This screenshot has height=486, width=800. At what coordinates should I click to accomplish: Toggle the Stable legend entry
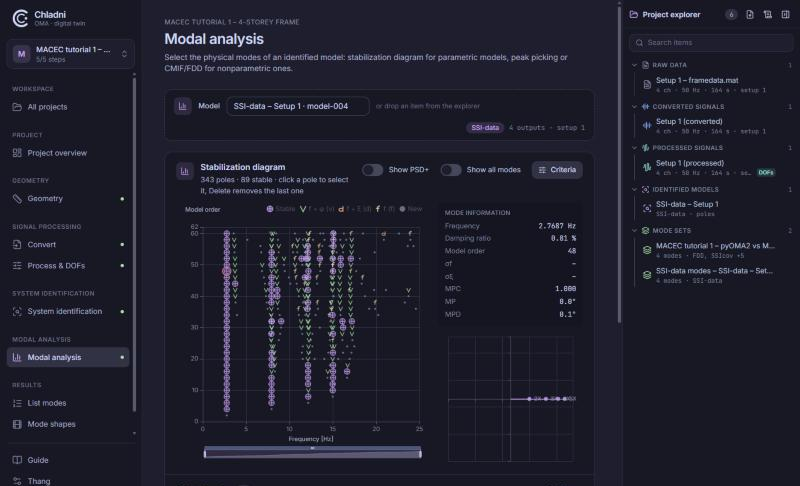point(281,209)
